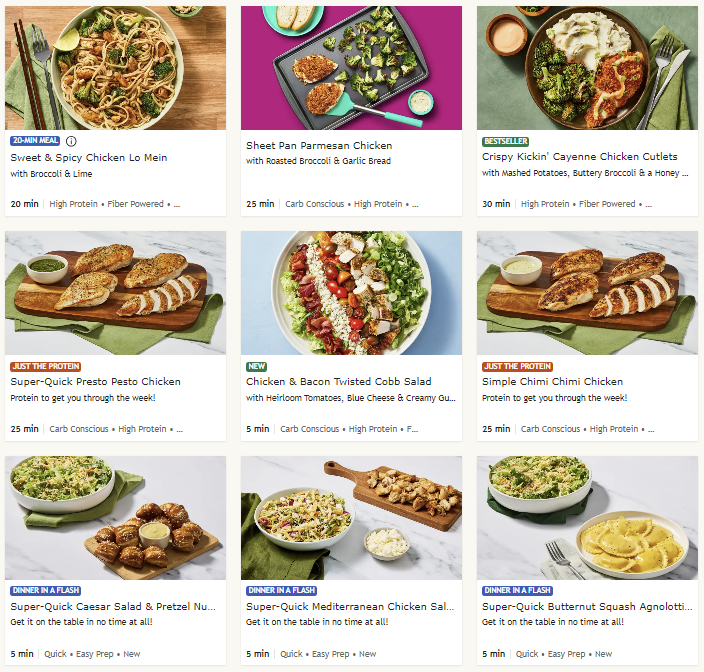The height and width of the screenshot is (672, 704).
Task: Open Simple Chimi Chimi Chicken title
Action: pyautogui.click(x=552, y=382)
